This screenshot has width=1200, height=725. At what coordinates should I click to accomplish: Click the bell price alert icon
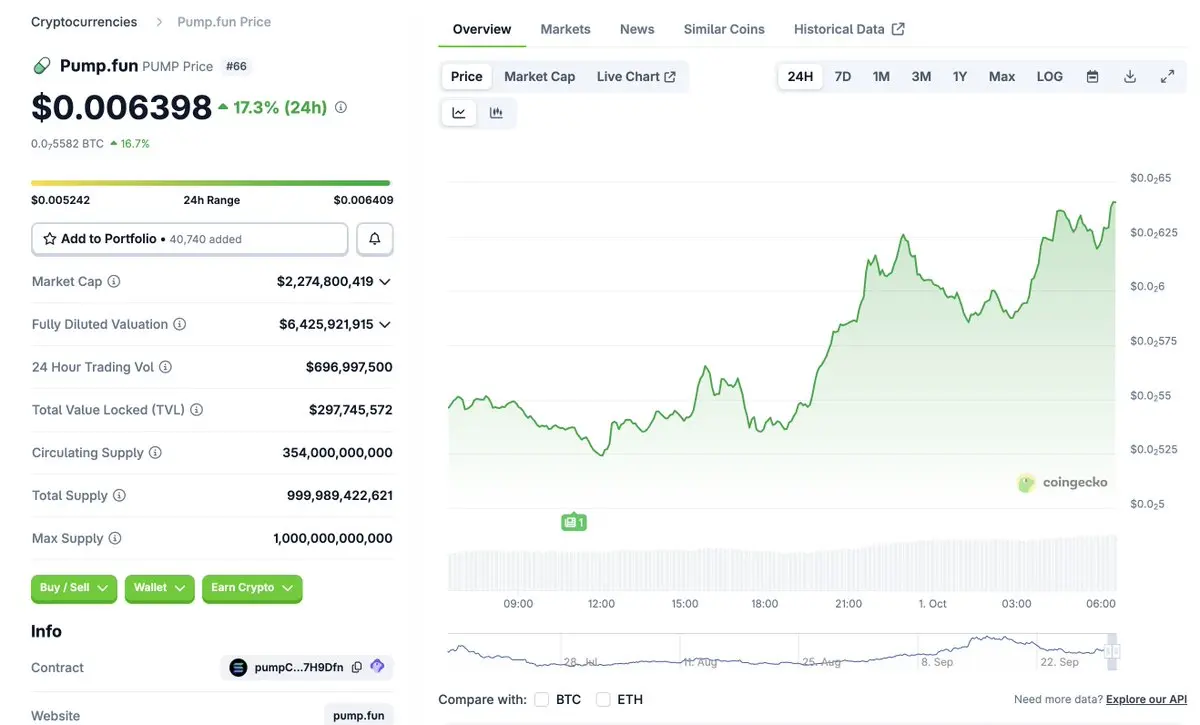click(x=375, y=239)
